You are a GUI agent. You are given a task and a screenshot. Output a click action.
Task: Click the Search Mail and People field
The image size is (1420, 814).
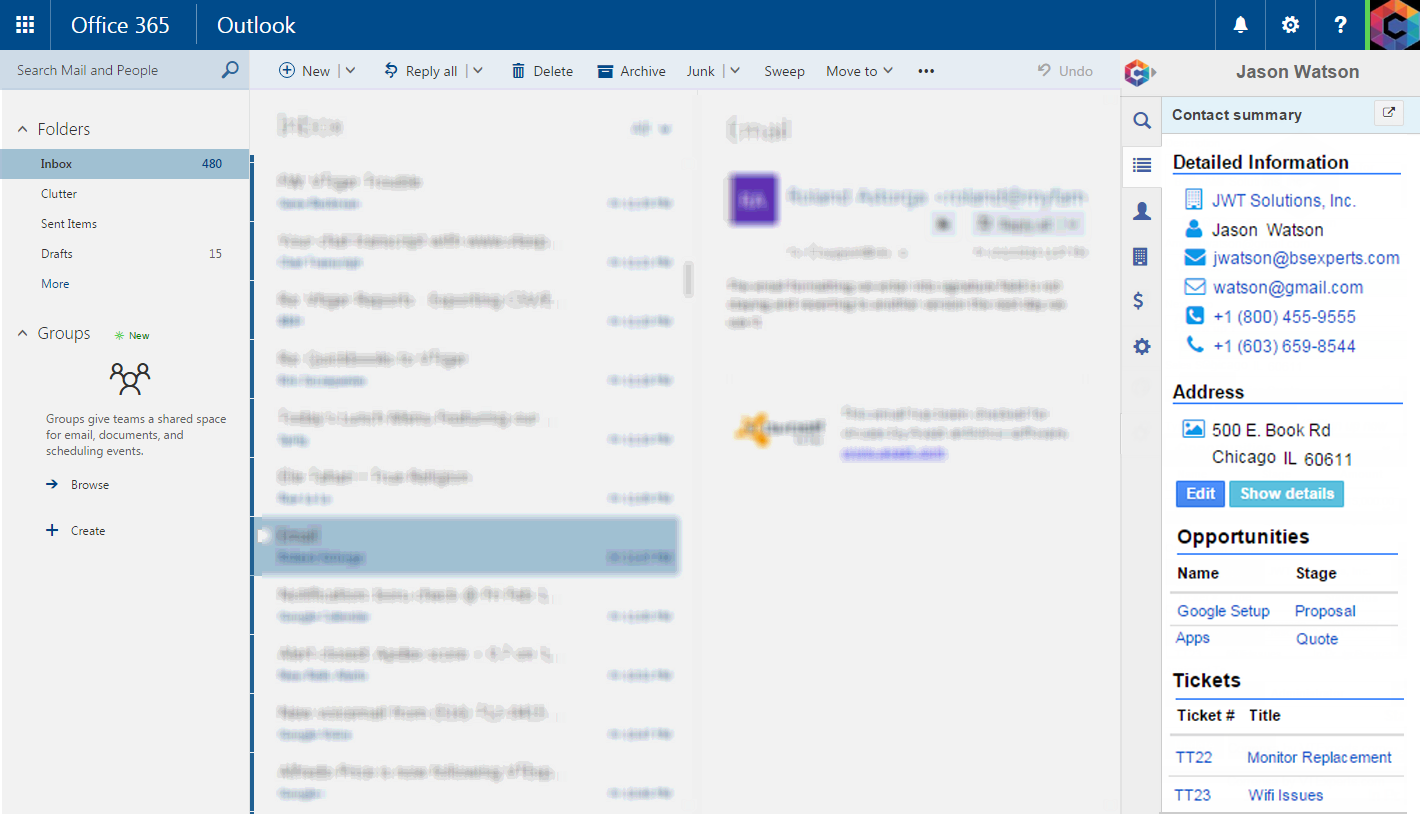tap(115, 70)
